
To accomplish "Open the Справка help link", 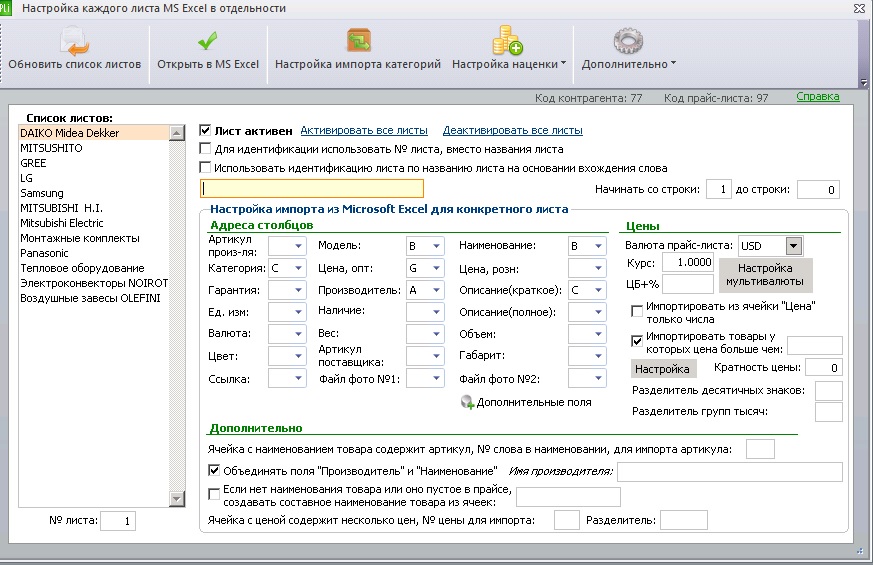I will pos(818,96).
